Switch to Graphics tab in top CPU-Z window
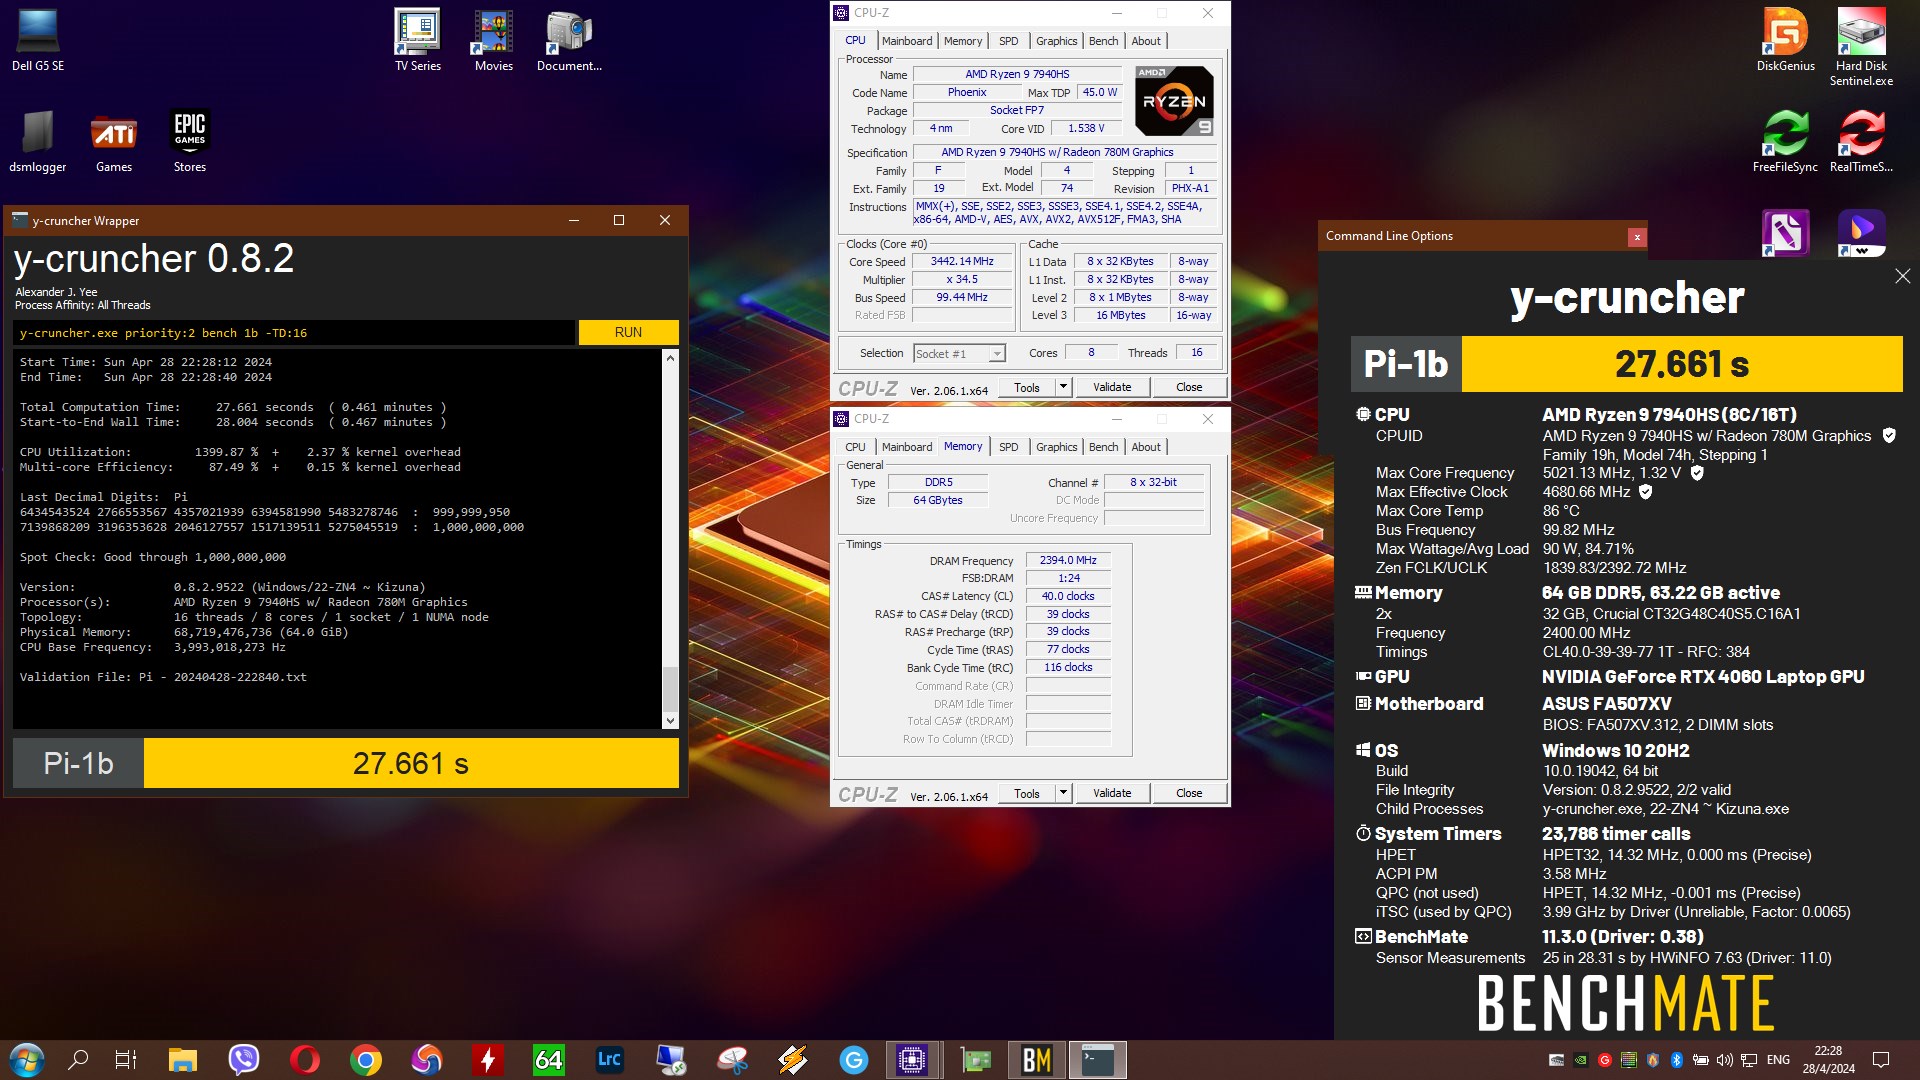 click(1056, 41)
